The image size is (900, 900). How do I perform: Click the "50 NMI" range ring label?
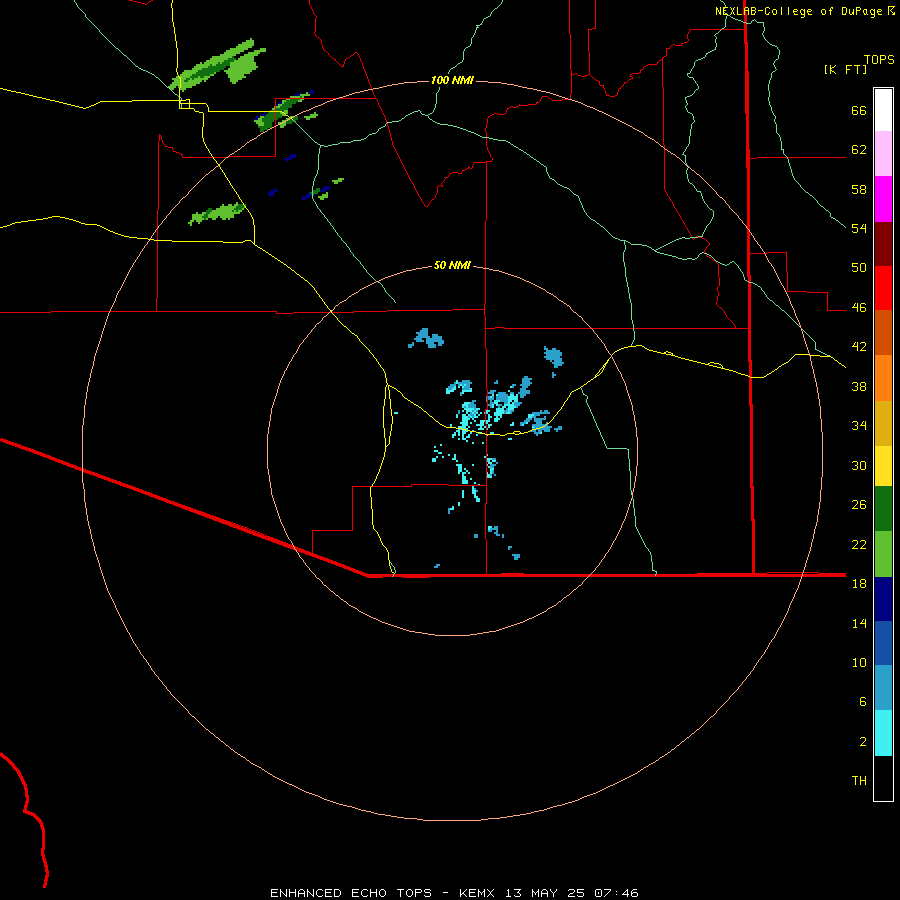[452, 265]
